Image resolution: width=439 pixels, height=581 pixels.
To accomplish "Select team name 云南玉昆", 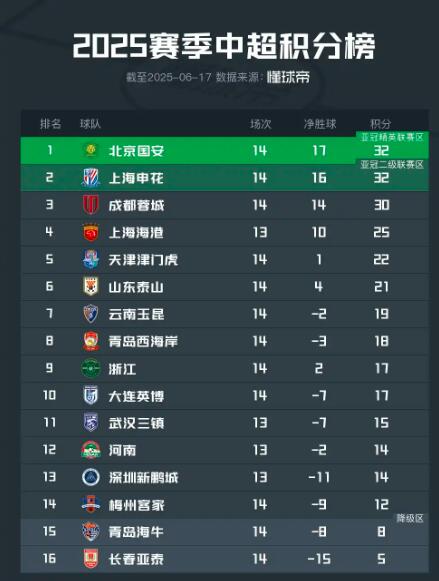I will click(x=136, y=314).
